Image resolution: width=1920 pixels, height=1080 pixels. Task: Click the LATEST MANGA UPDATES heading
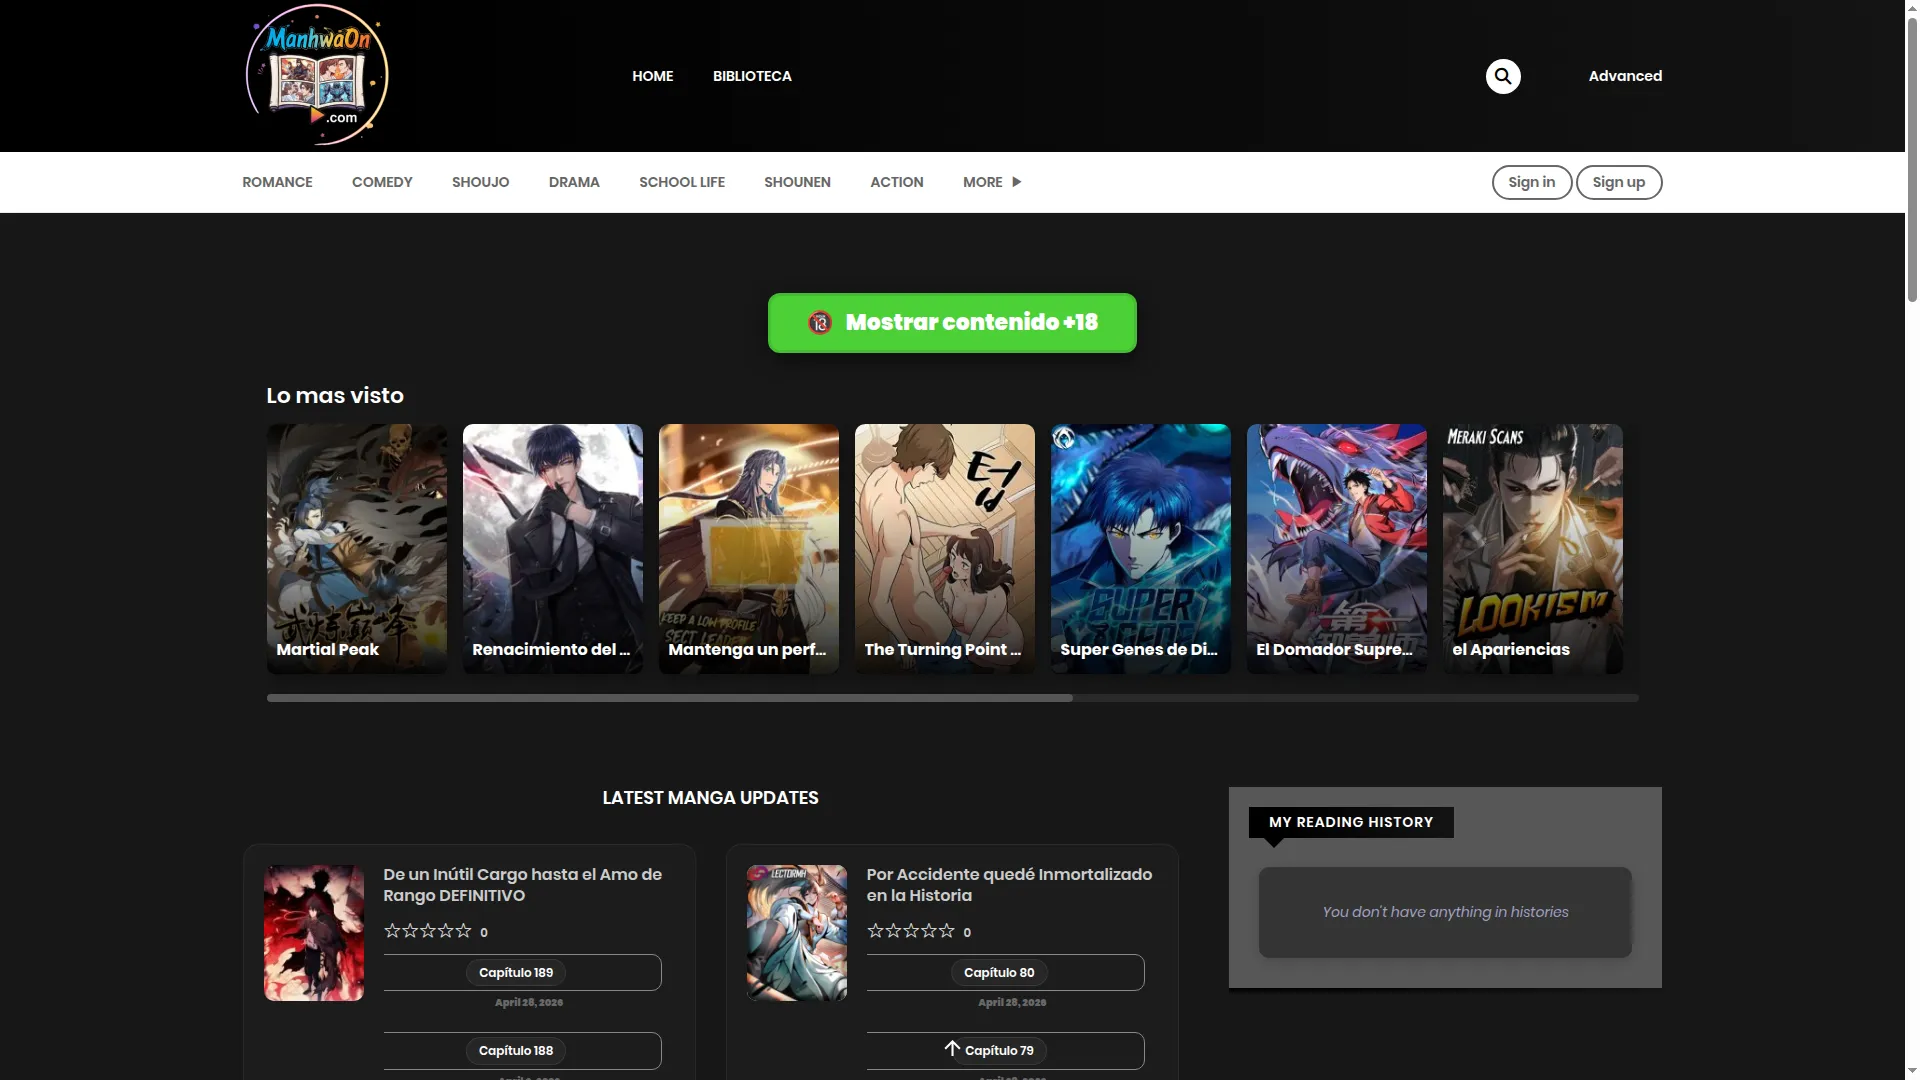coord(711,798)
